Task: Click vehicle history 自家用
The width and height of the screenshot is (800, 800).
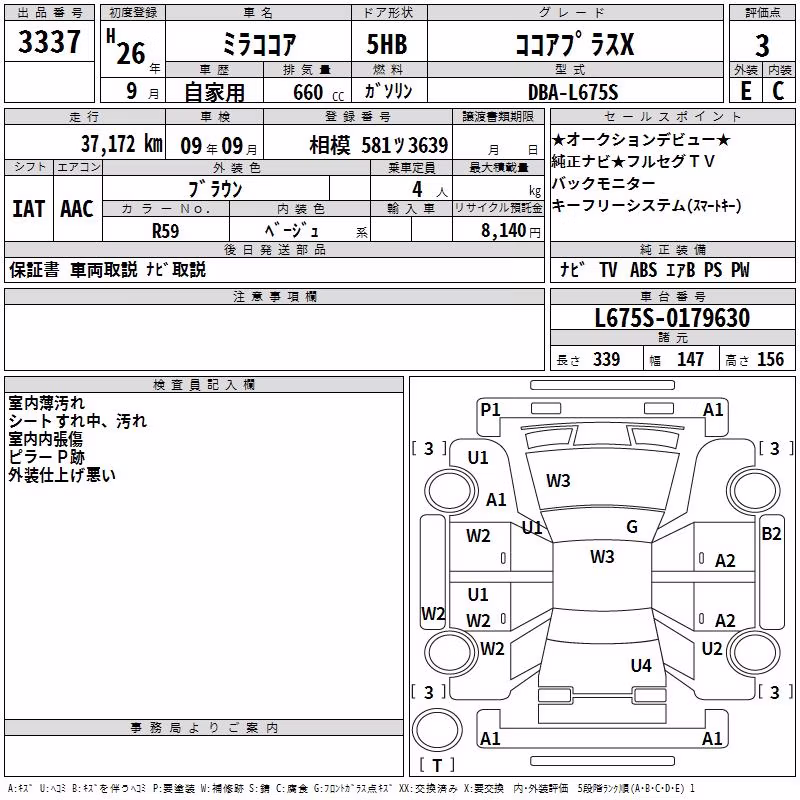Action: [x=214, y=92]
